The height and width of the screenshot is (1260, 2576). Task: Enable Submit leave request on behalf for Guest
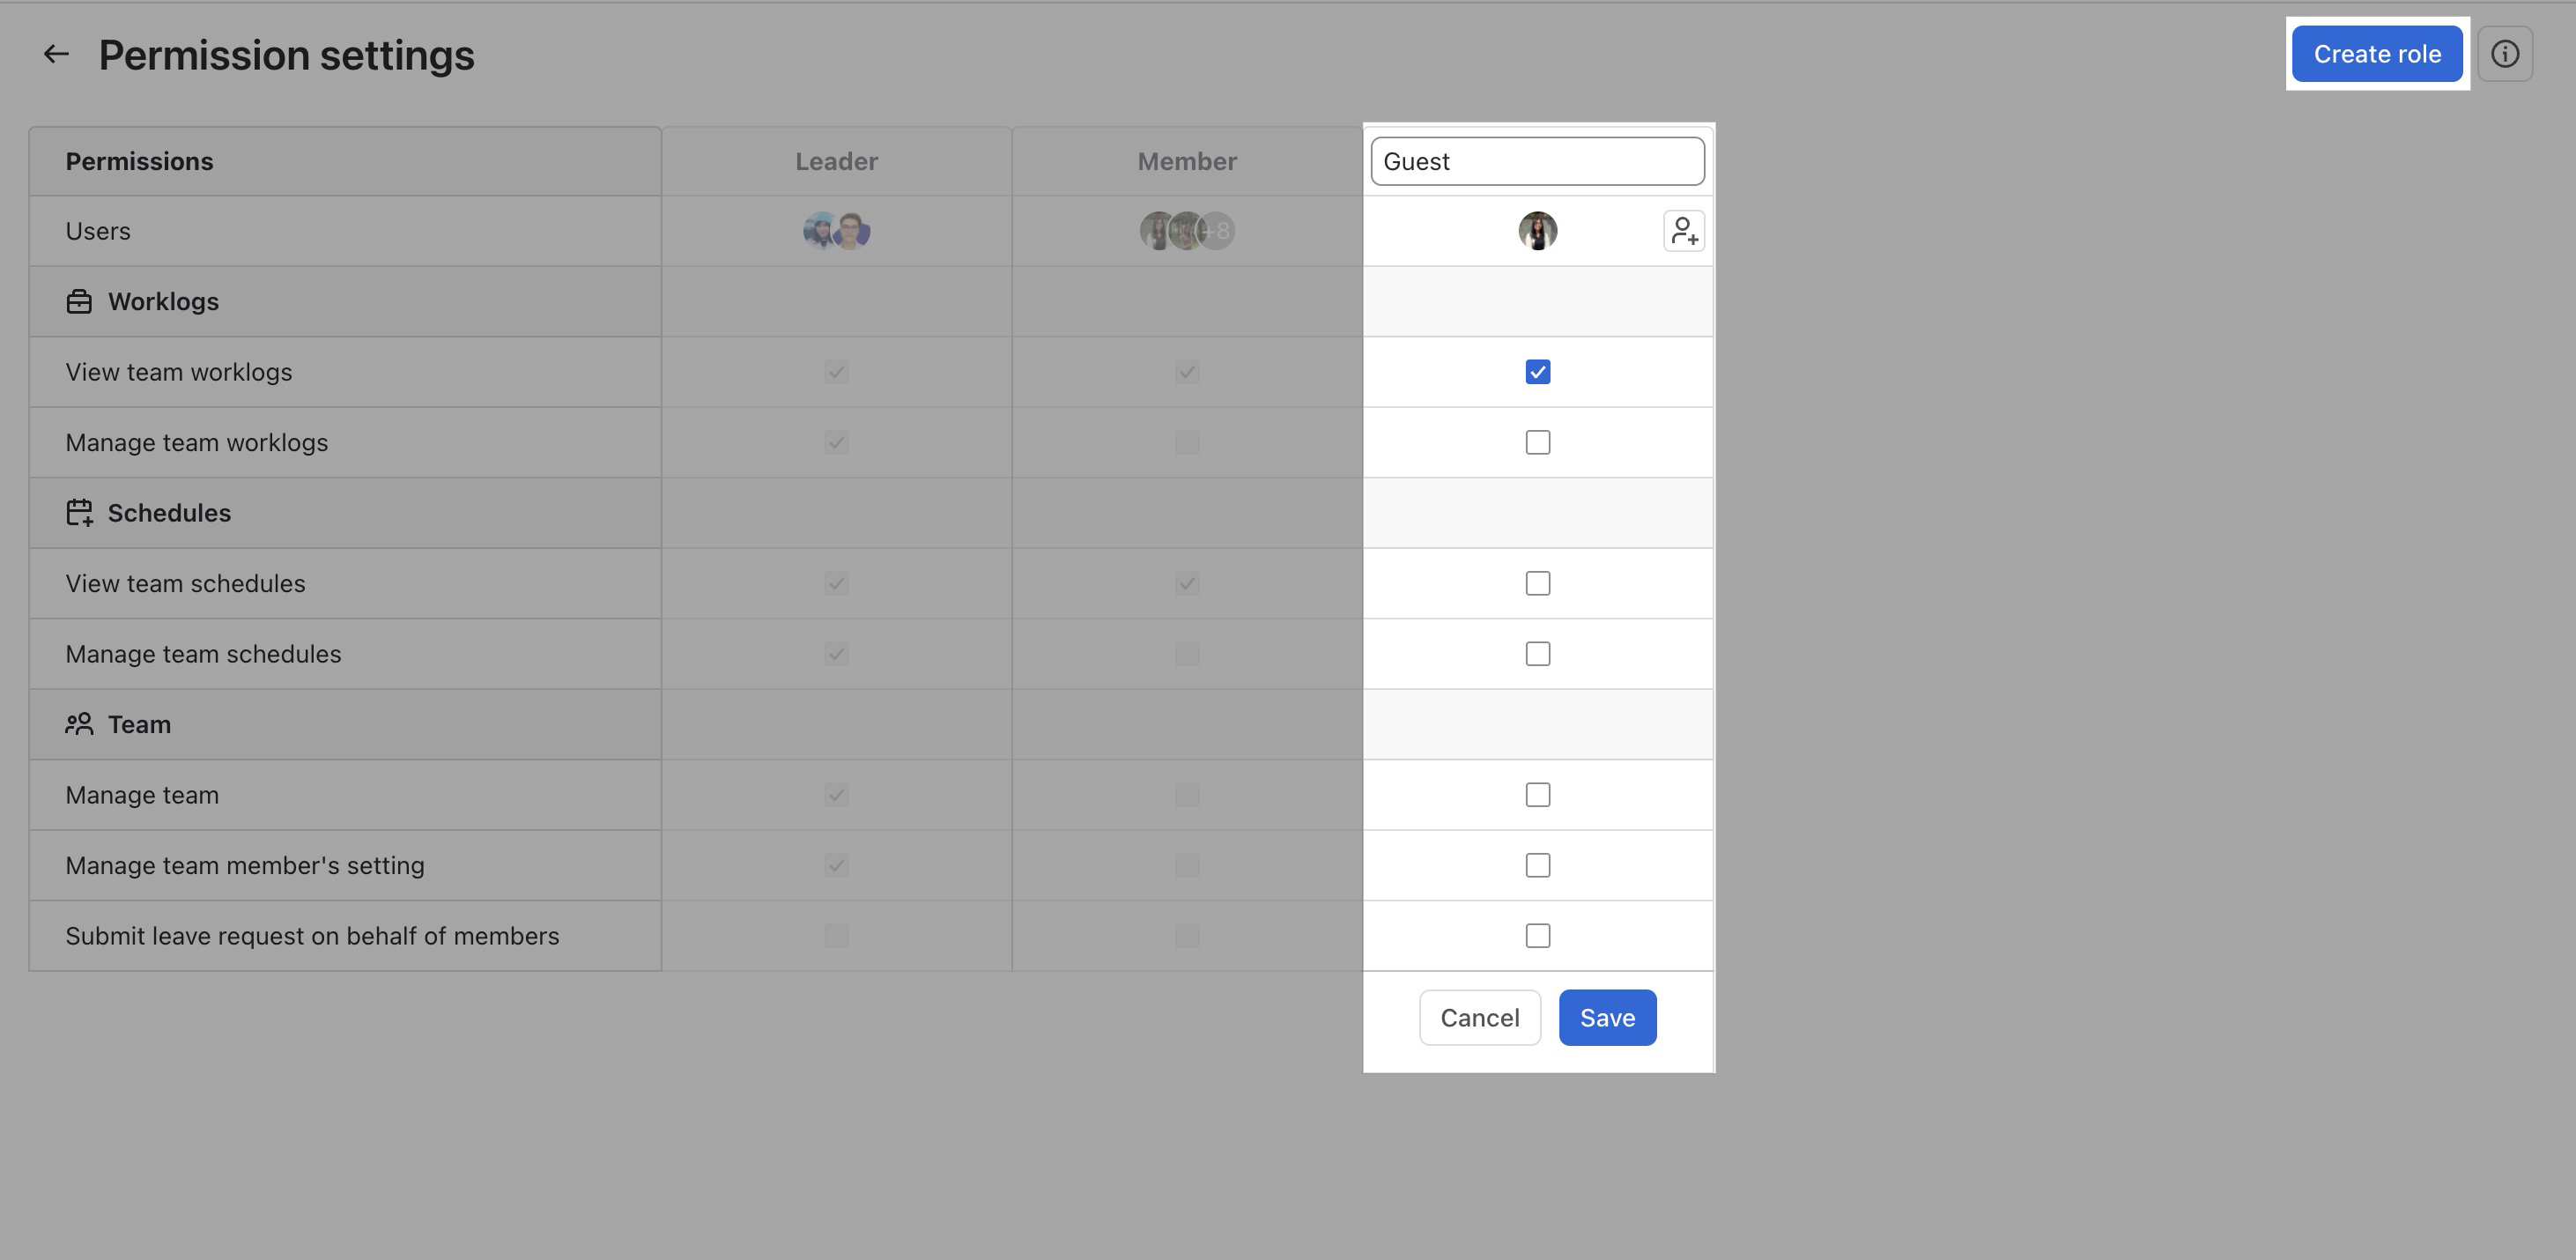pyautogui.click(x=1537, y=936)
